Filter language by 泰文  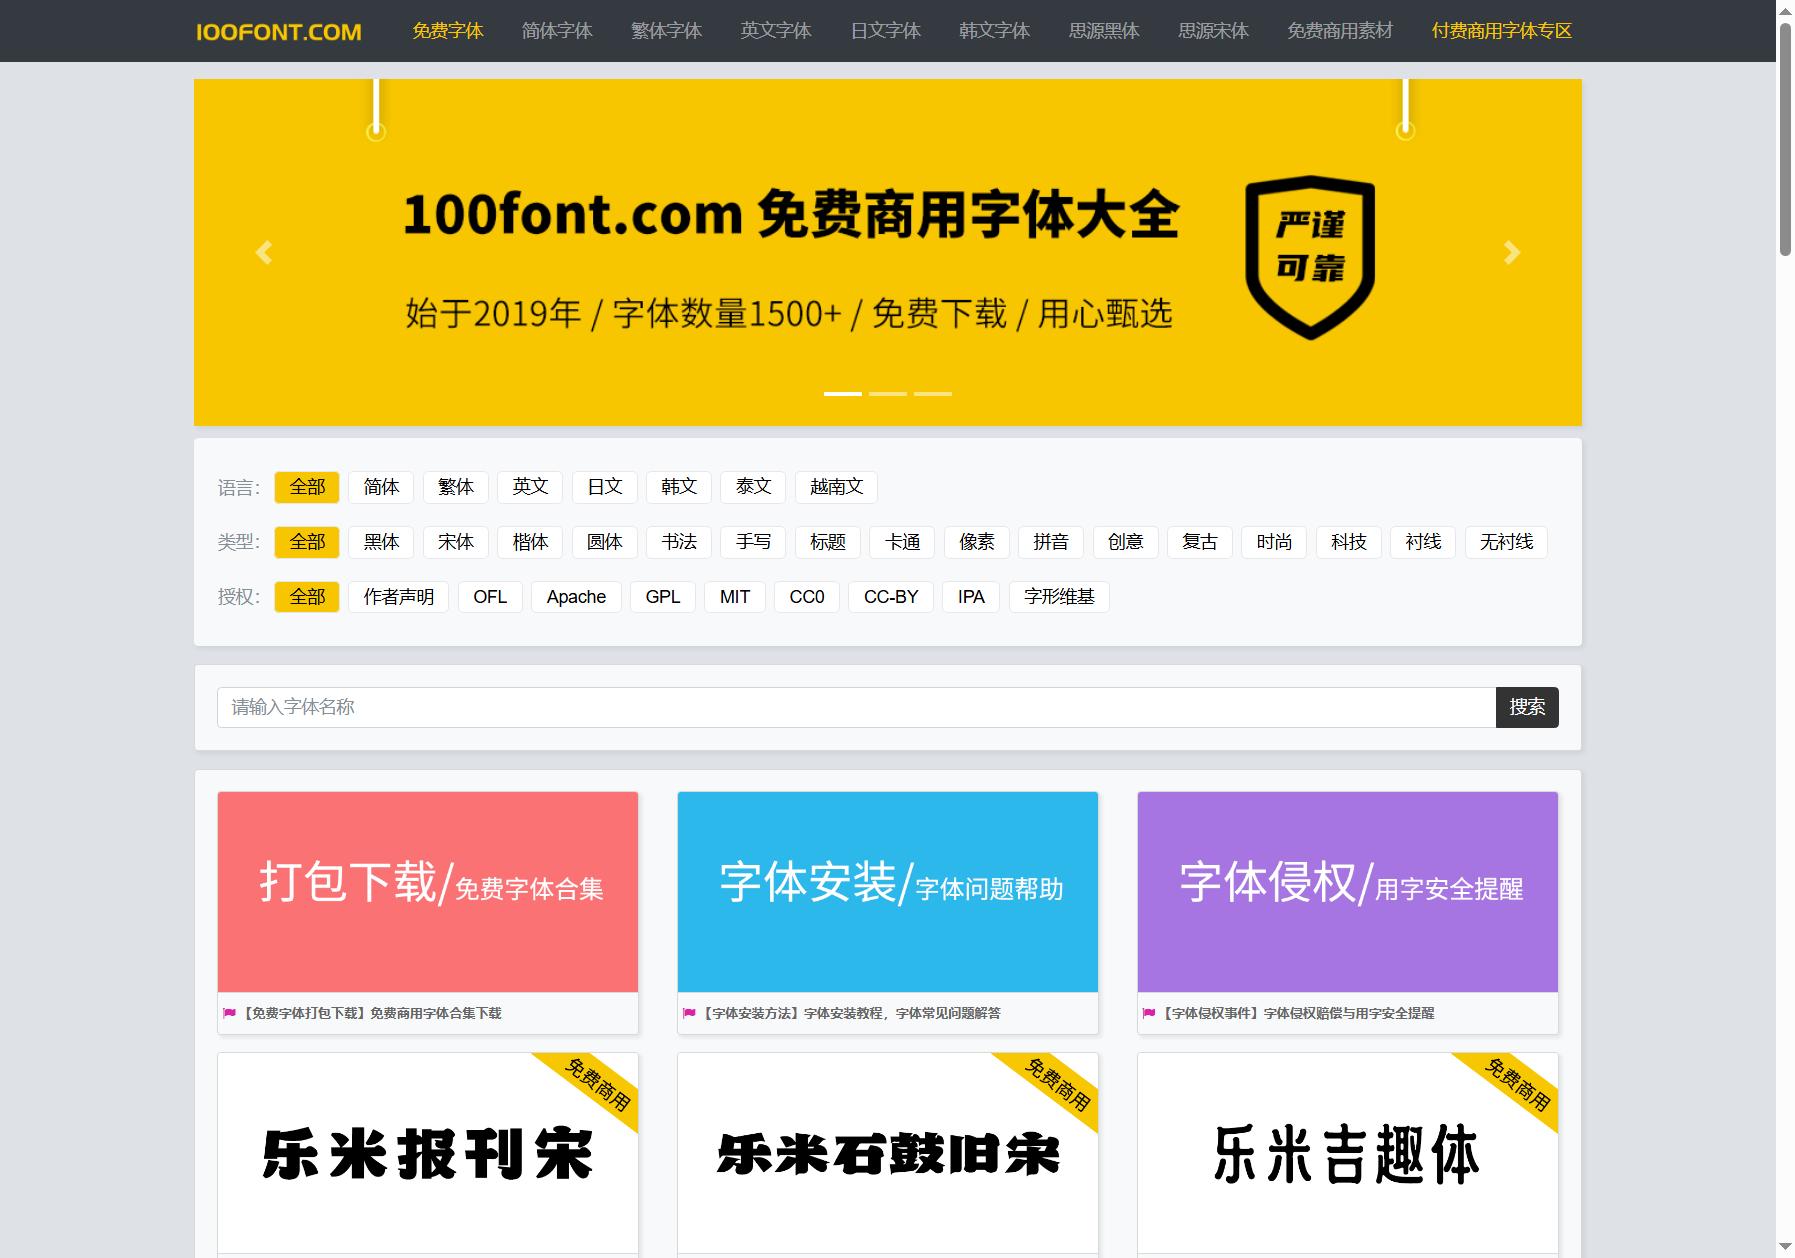click(x=753, y=487)
